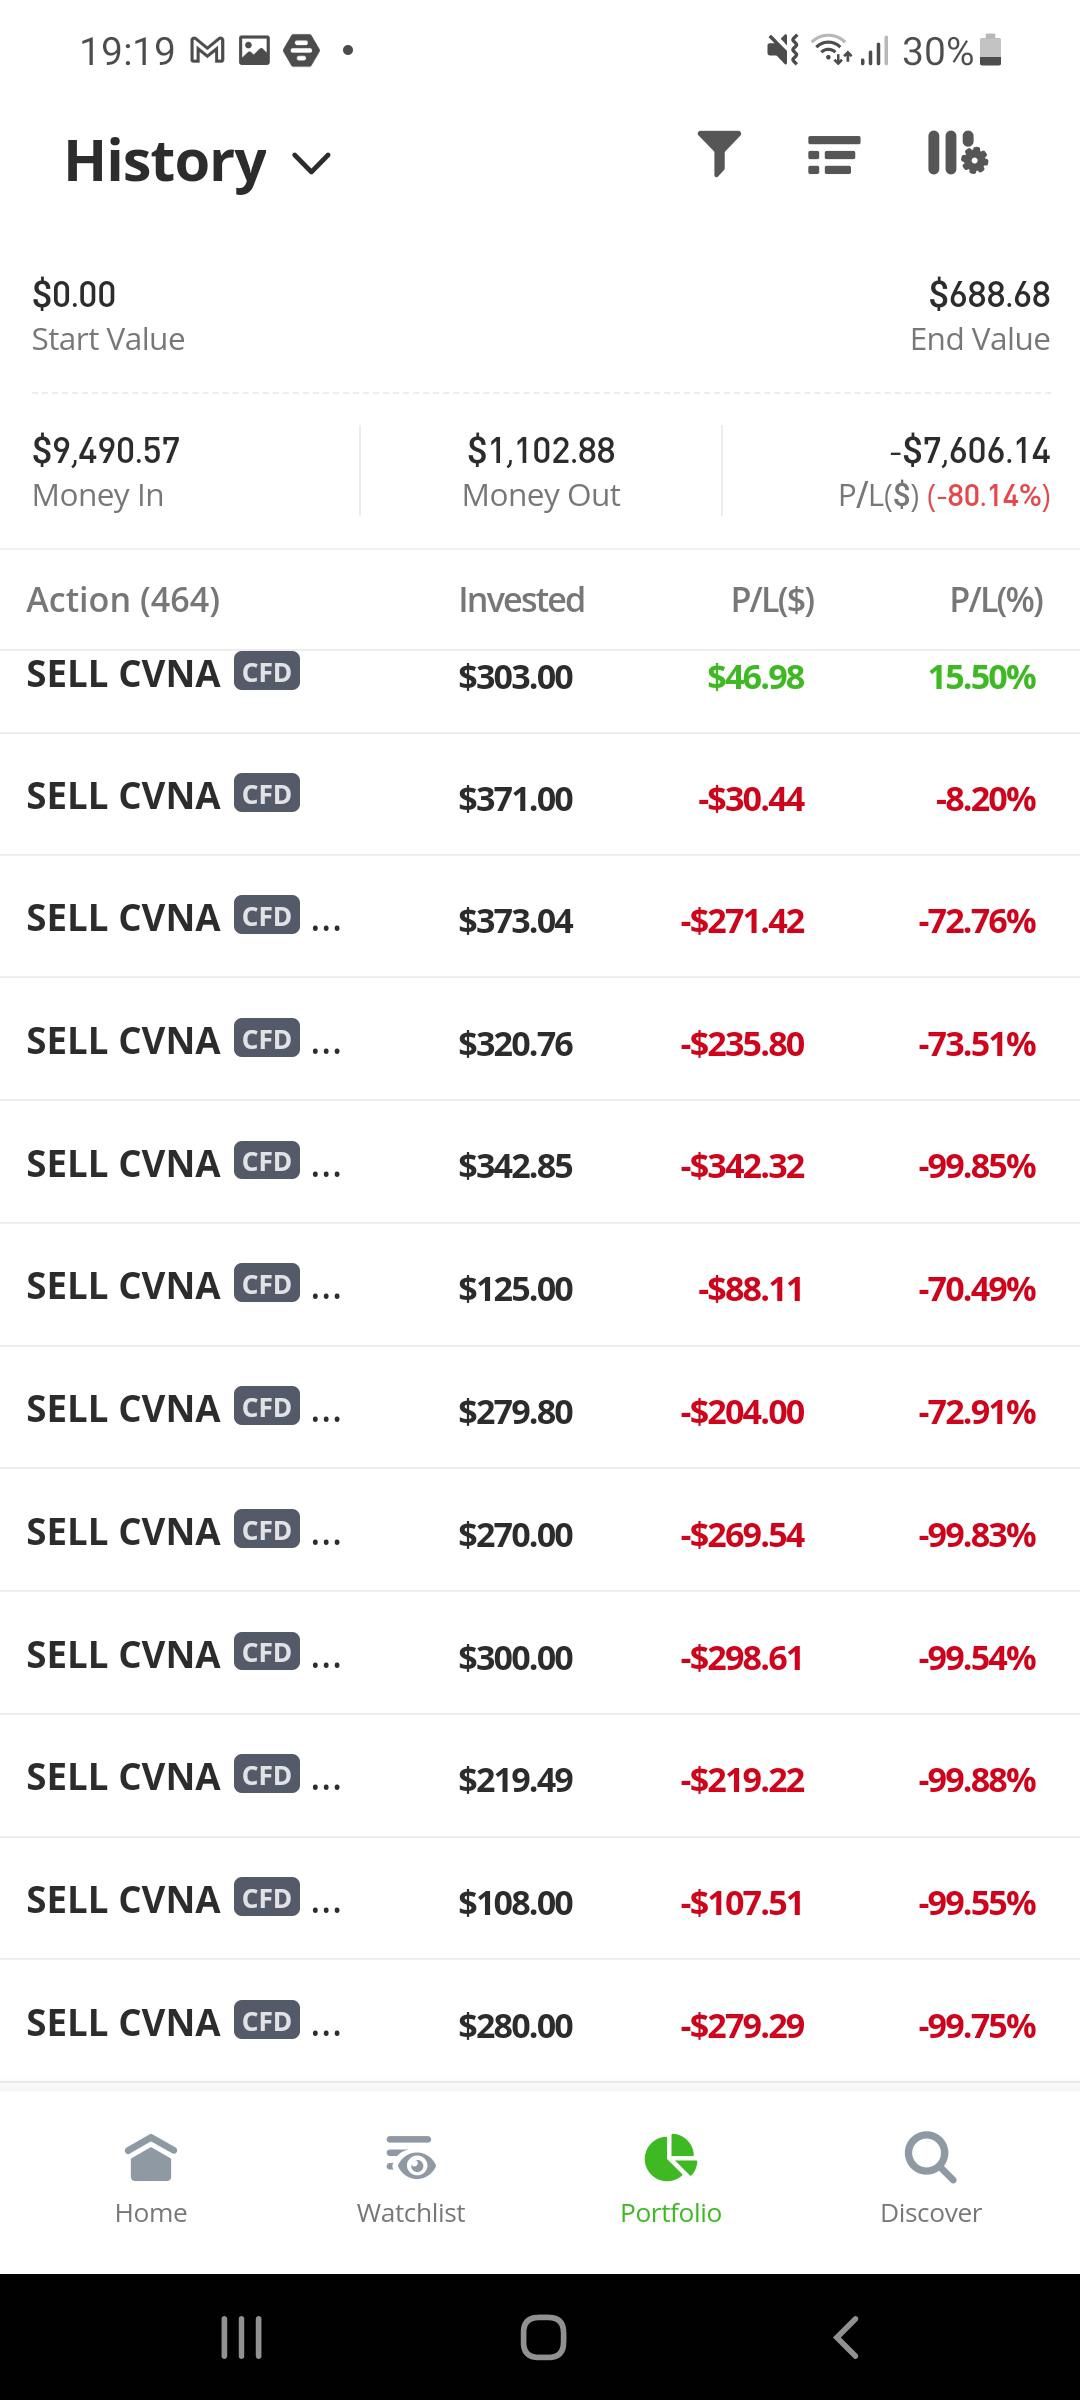Sort by P/L(%) column header
The height and width of the screenshot is (2400, 1080).
pos(996,600)
